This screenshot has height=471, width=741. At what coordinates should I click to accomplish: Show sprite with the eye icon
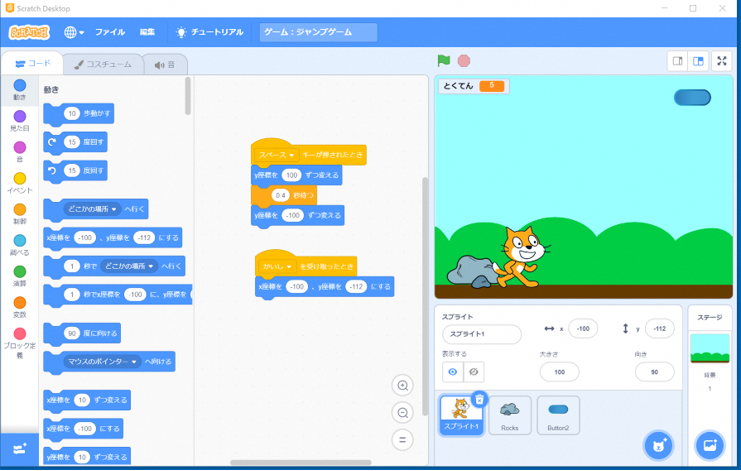click(x=452, y=372)
